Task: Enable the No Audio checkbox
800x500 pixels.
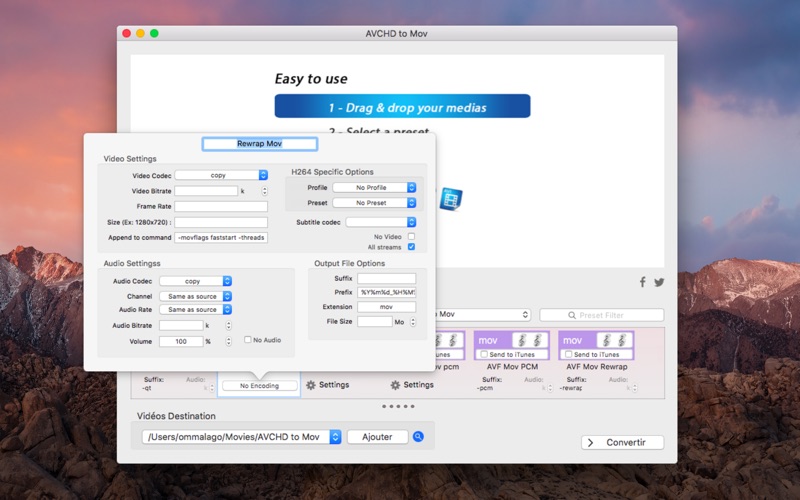Action: point(247,340)
